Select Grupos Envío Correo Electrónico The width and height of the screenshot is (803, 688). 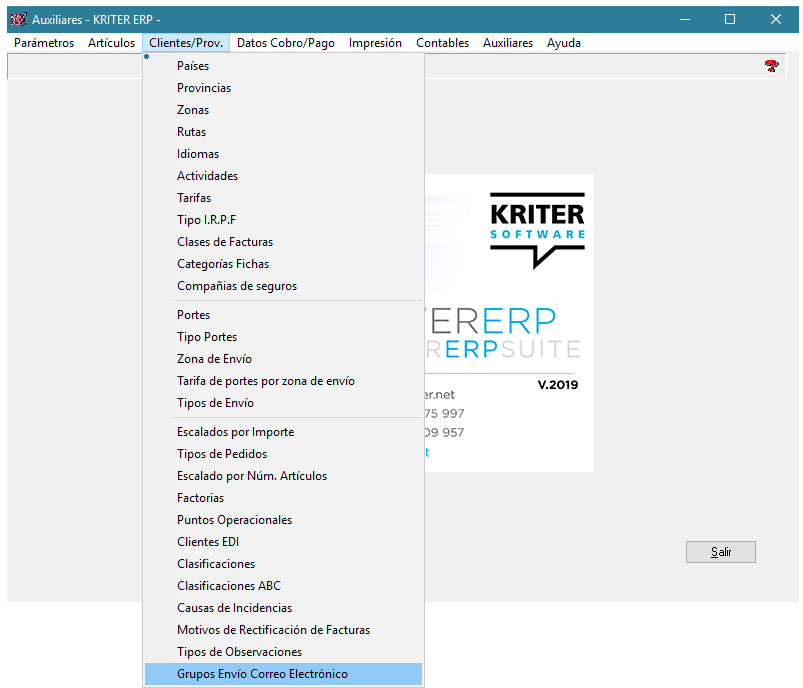click(x=283, y=674)
